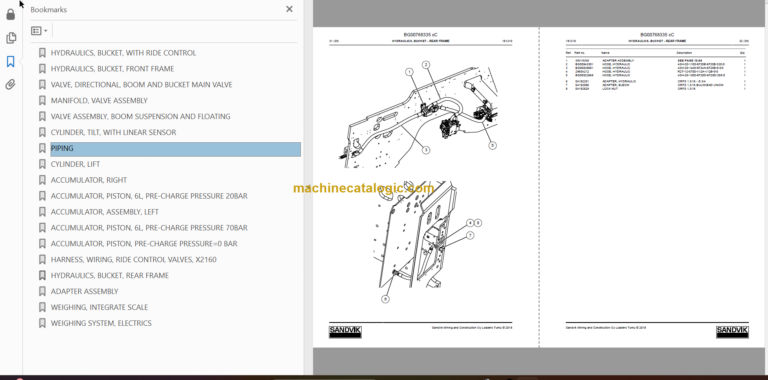Viewport: 768px width, 380px height.
Task: Jump to CYLINDER, LIFT bookmark
Action: [75, 164]
